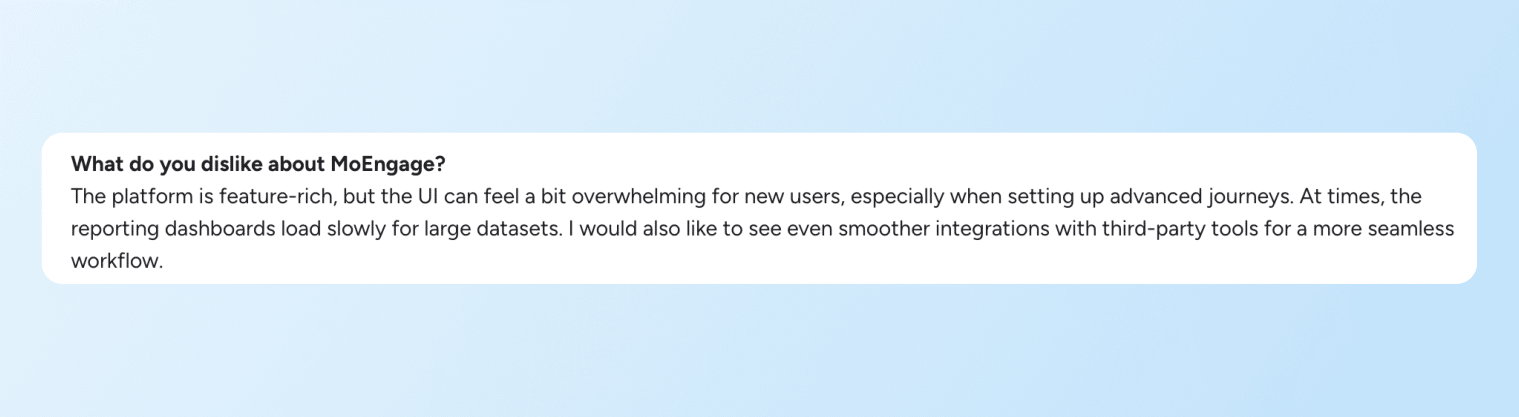Click the heading "What do you dislike about MoEngage?"
Viewport: 1519px width, 417px height.
(x=258, y=163)
